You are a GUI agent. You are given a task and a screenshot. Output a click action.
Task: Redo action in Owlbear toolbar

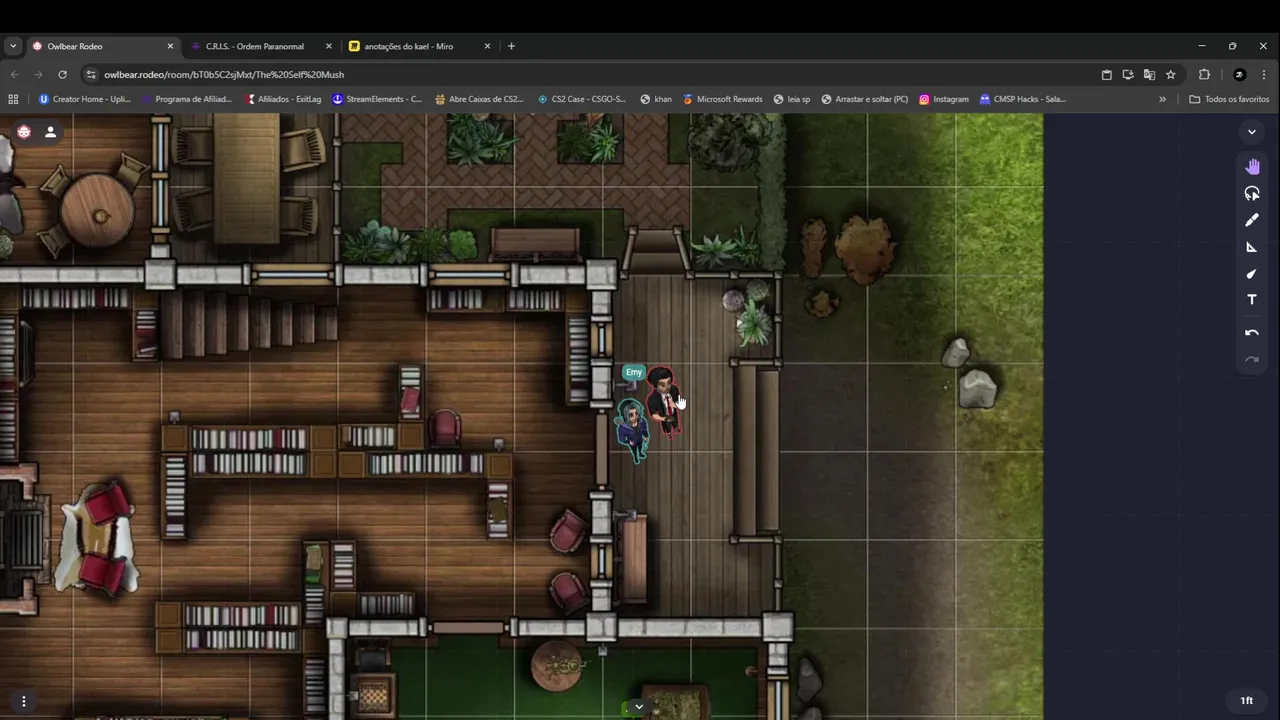coord(1252,360)
